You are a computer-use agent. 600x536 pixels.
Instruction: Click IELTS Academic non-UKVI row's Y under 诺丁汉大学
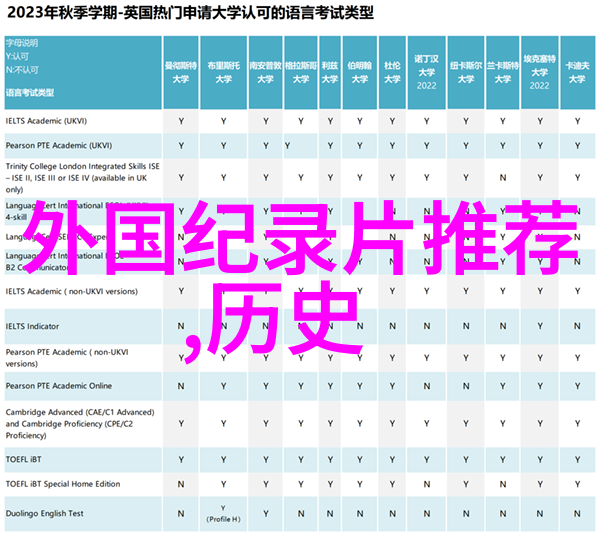tap(426, 292)
